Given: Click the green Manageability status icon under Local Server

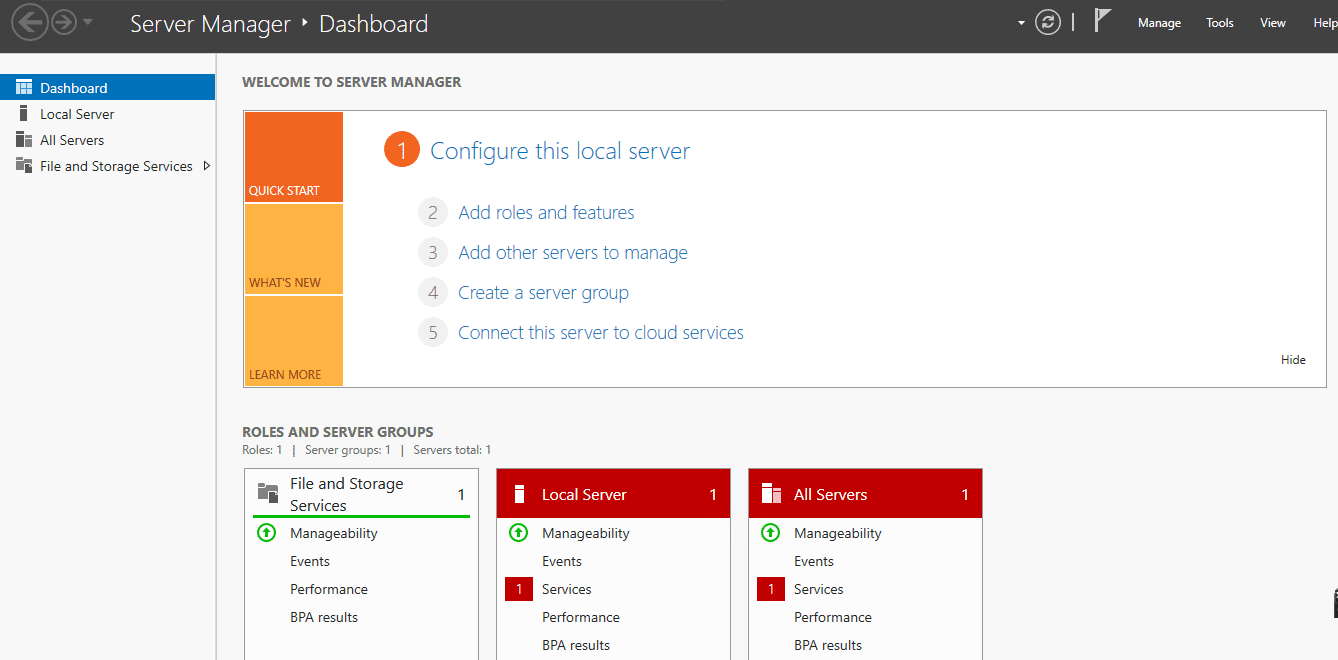Looking at the screenshot, I should point(518,533).
